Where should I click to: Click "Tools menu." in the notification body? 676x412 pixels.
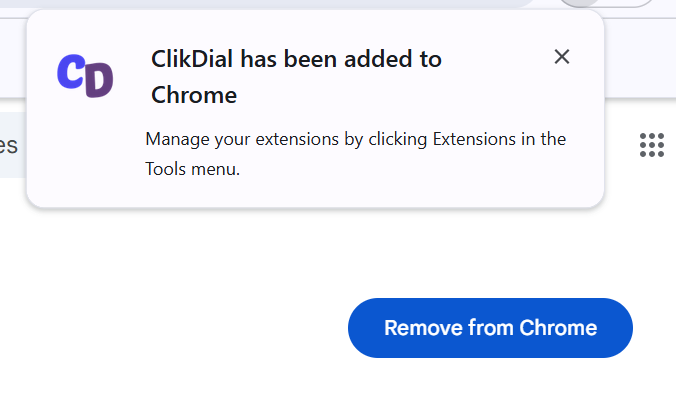click(192, 169)
